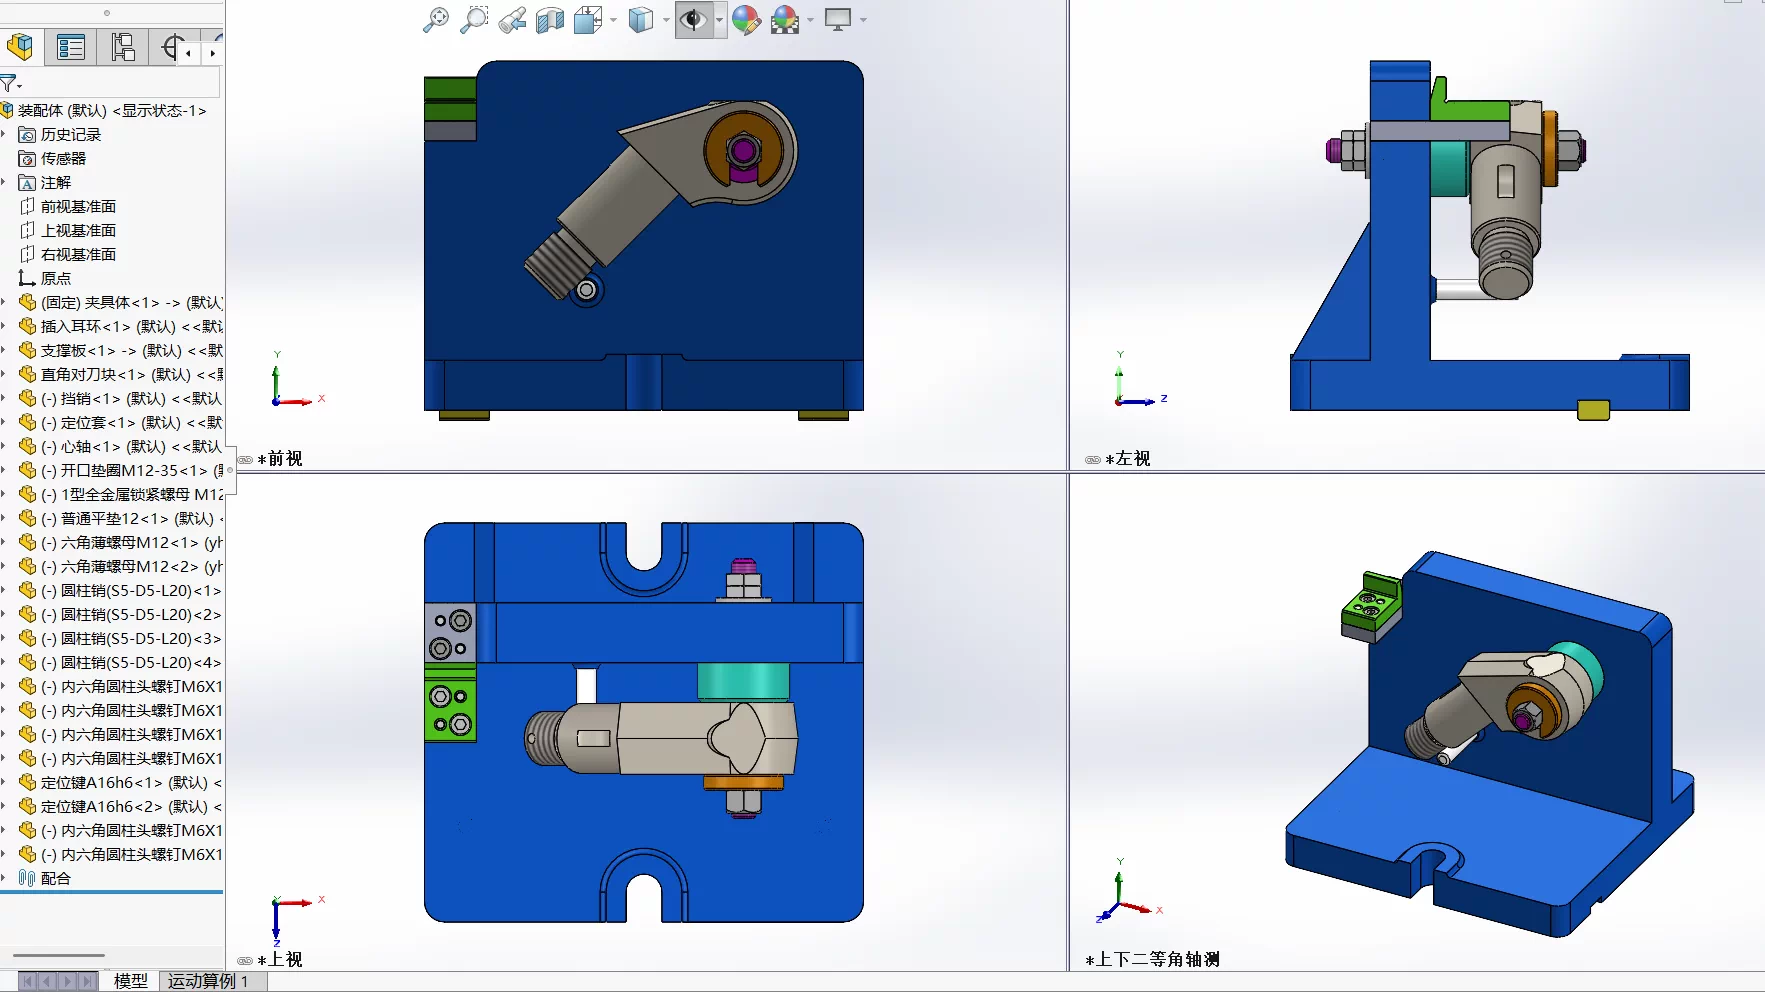Open the Display Style dropdown arrow
This screenshot has height=992, width=1765.
pos(666,20)
